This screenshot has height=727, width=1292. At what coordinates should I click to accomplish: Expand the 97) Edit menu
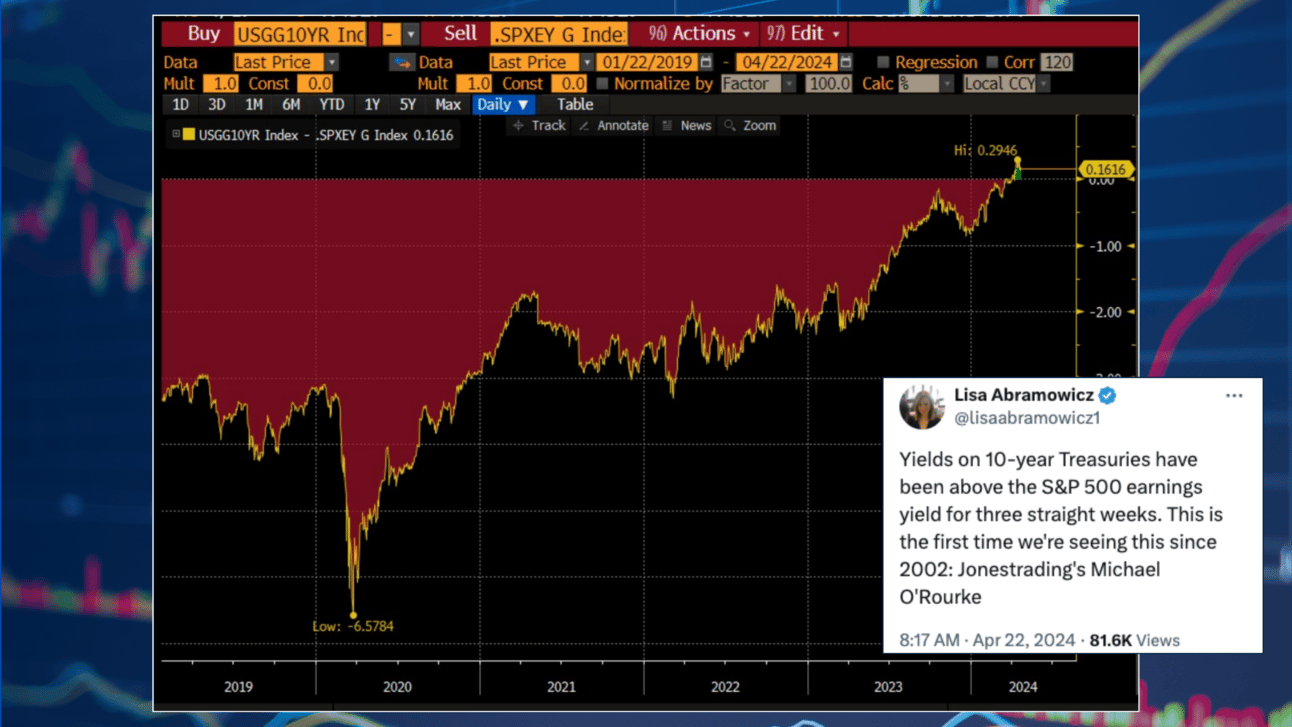804,34
